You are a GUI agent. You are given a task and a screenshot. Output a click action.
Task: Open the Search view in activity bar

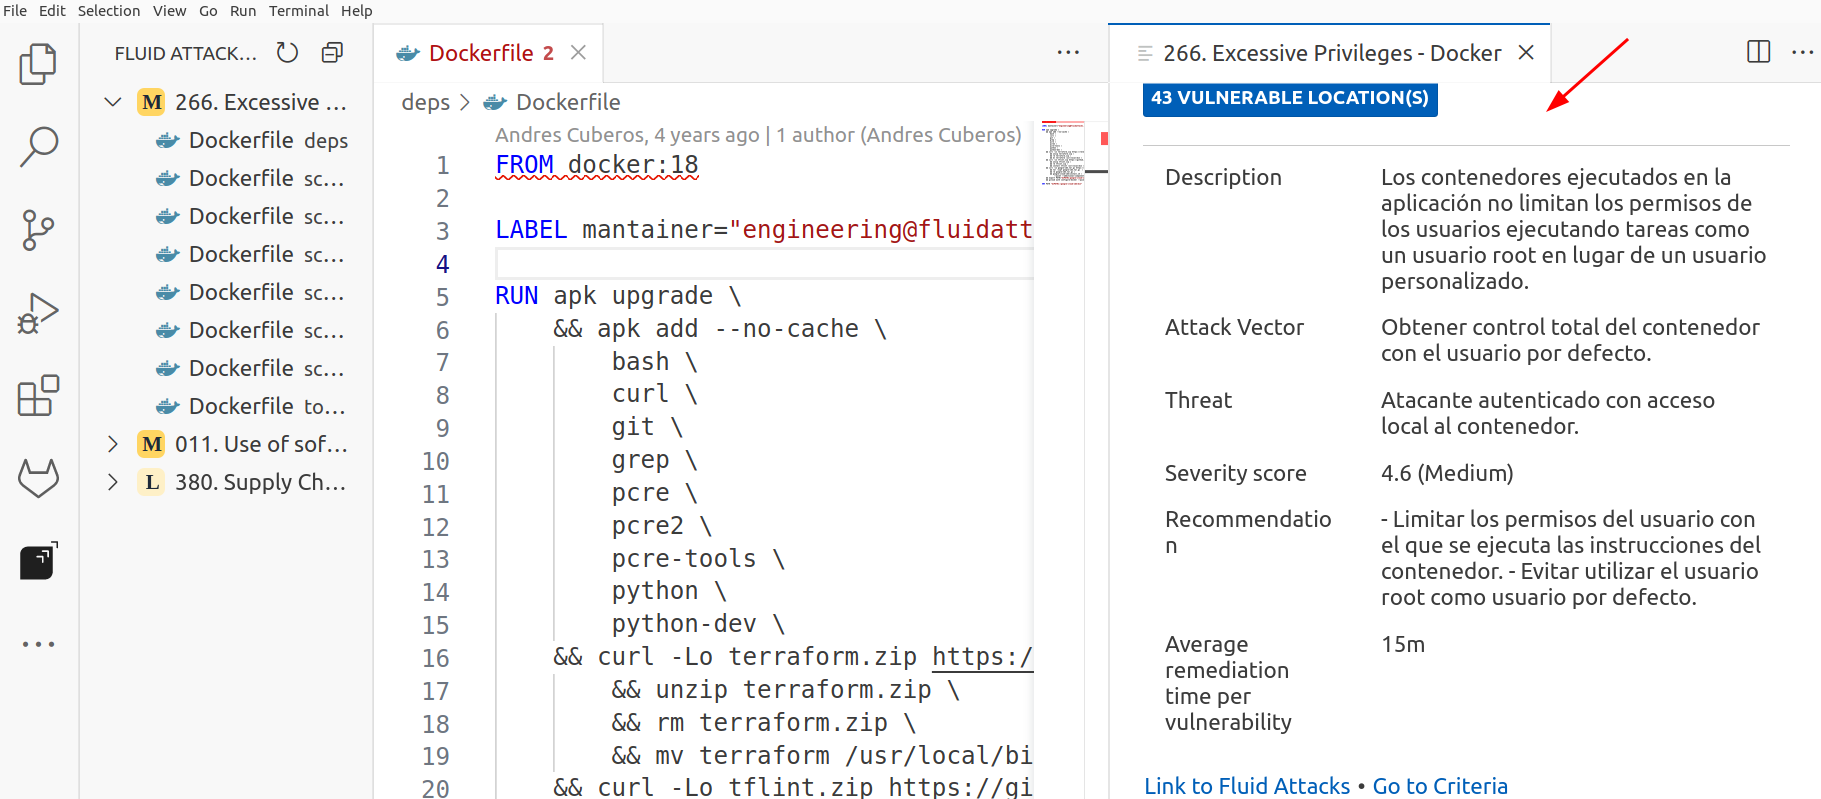(38, 146)
